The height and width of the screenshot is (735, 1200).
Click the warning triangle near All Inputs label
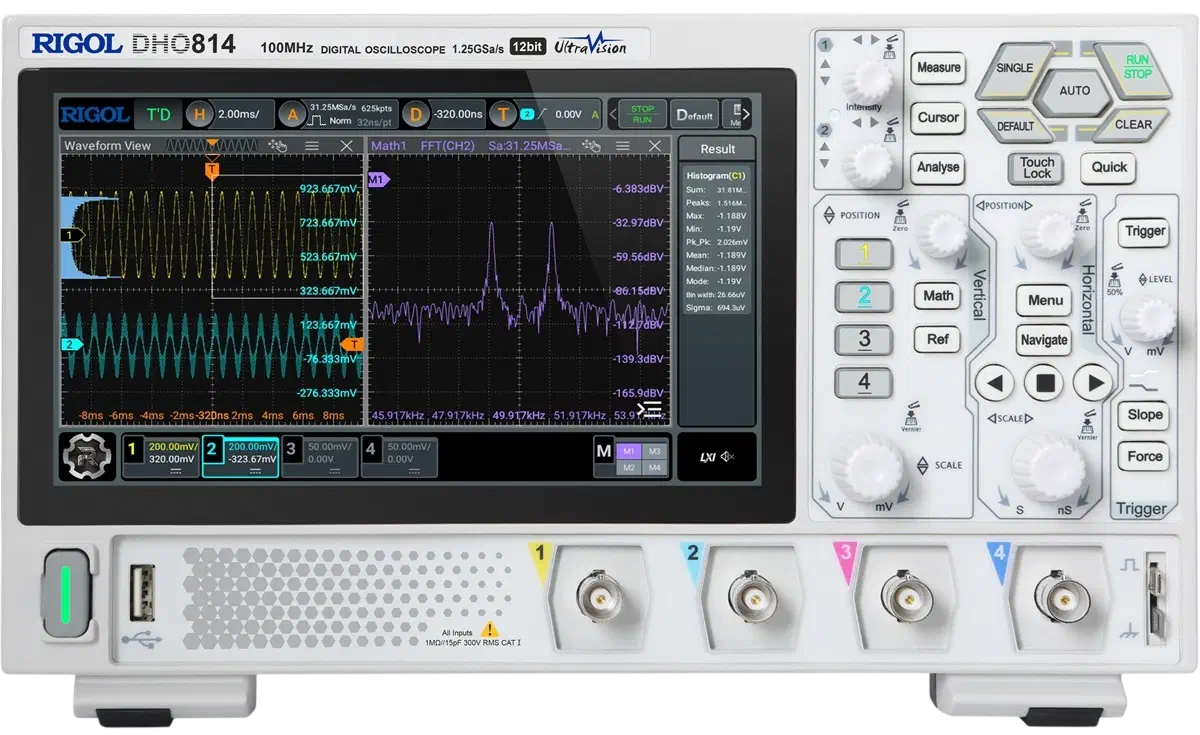click(489, 629)
